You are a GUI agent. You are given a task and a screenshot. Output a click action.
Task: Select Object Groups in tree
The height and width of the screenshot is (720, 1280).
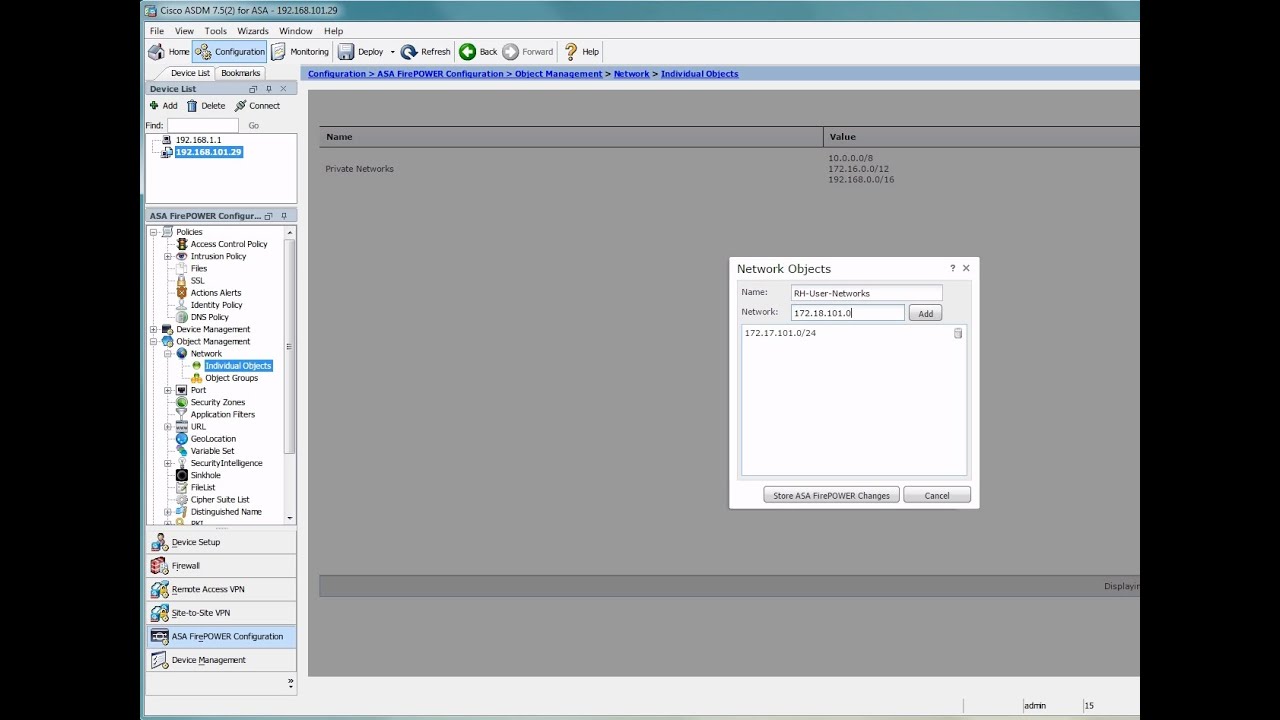(x=231, y=378)
